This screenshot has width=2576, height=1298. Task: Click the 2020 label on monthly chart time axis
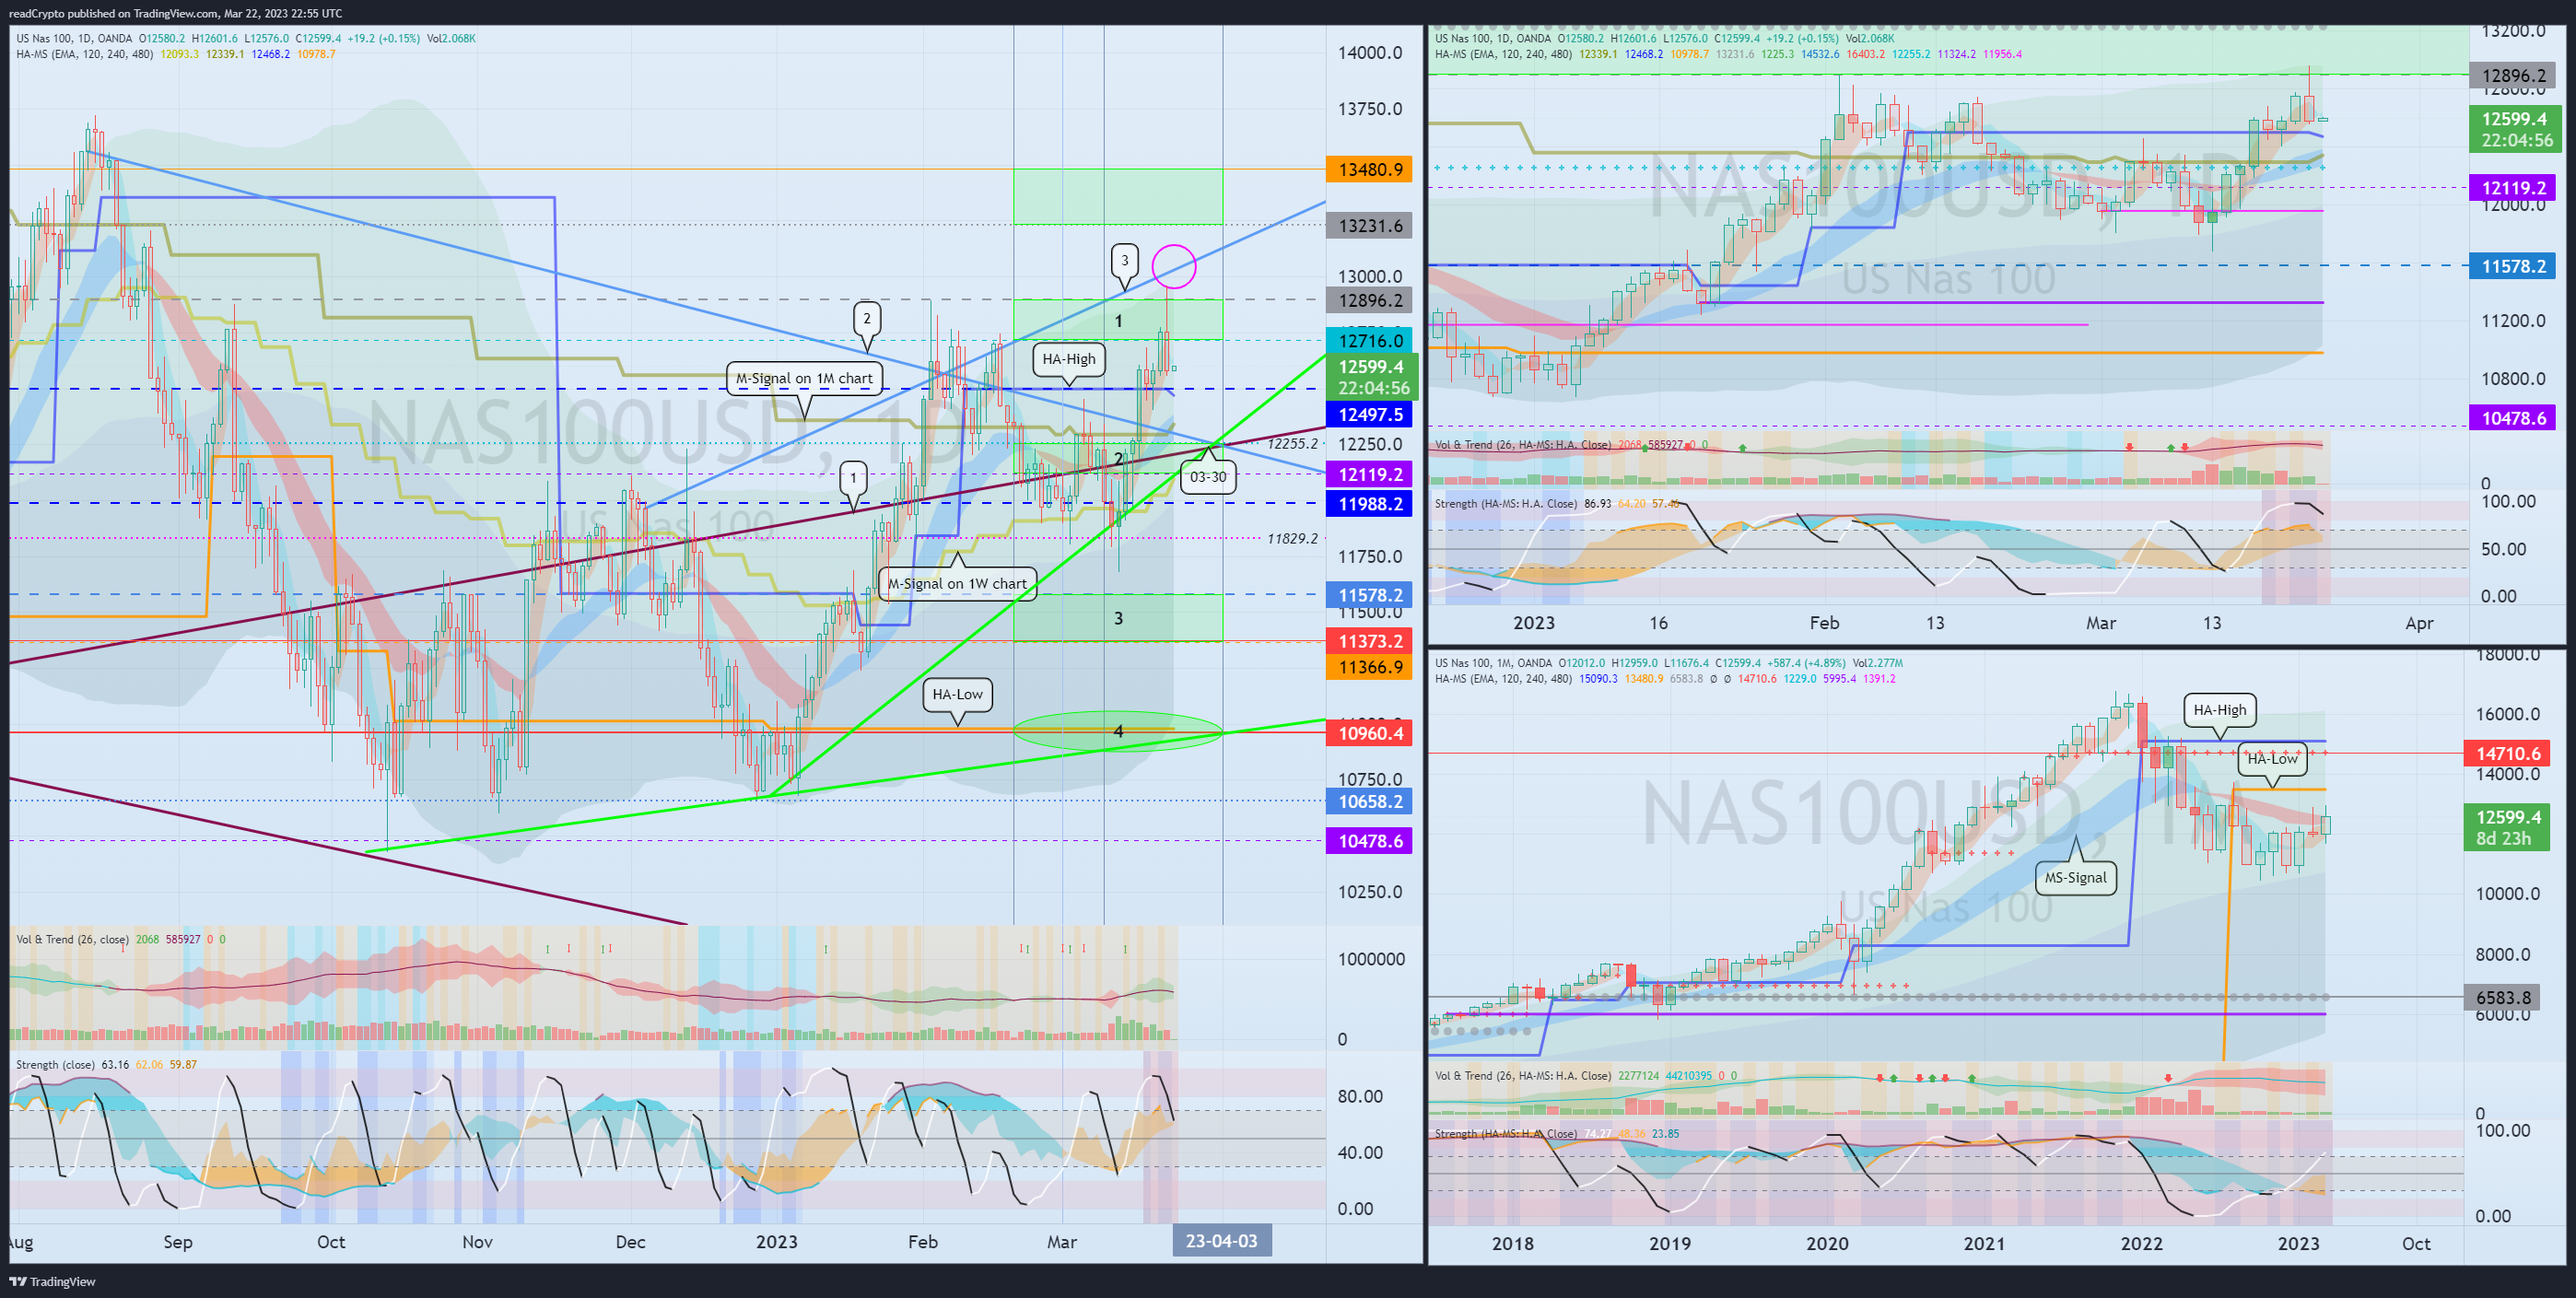click(1826, 1243)
